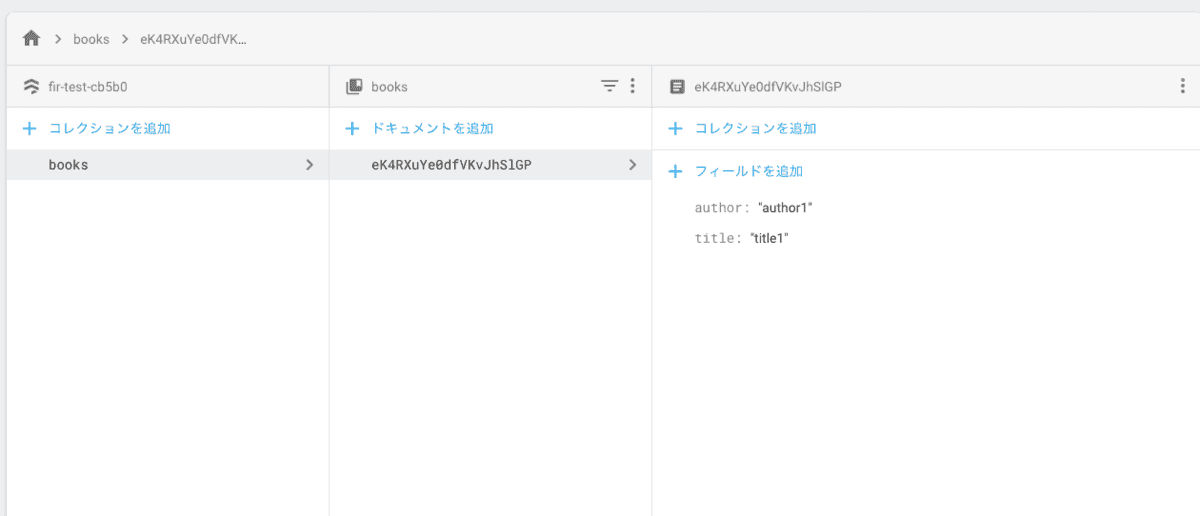Click the collection icon beside books header
Viewport: 1200px width, 516px height.
(354, 87)
